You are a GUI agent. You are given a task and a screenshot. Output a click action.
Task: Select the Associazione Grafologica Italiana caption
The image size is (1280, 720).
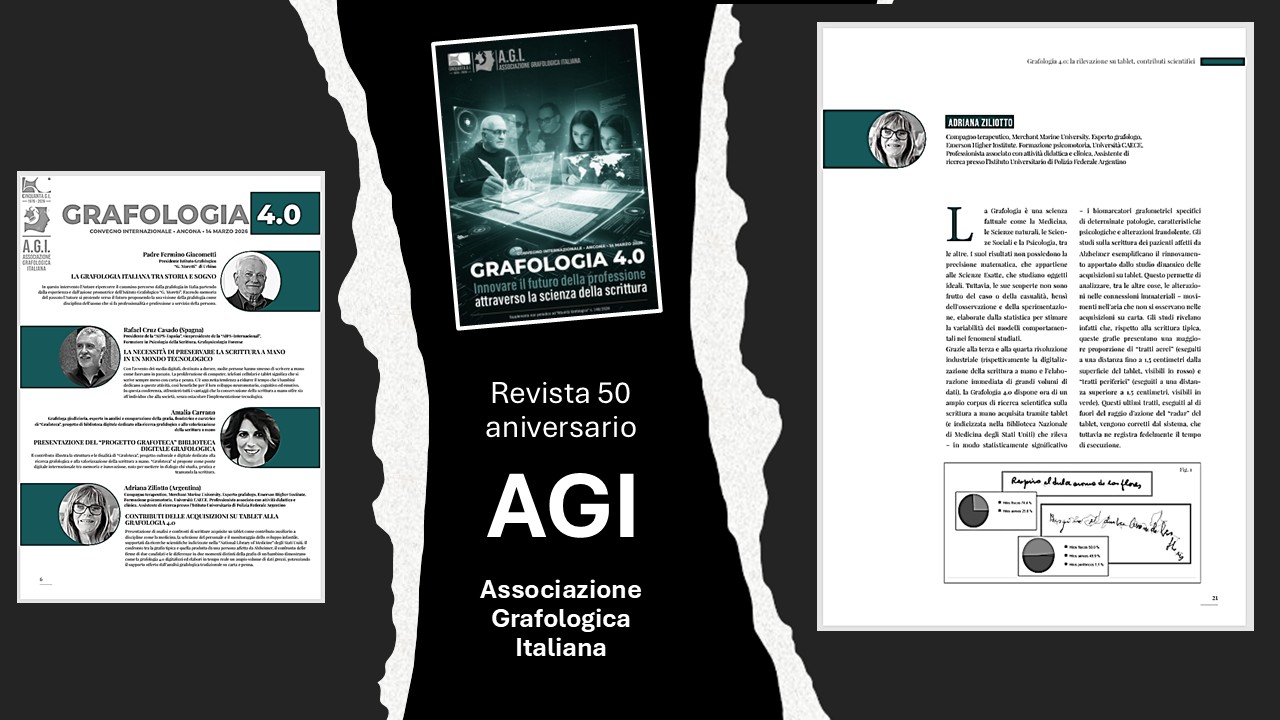561,618
